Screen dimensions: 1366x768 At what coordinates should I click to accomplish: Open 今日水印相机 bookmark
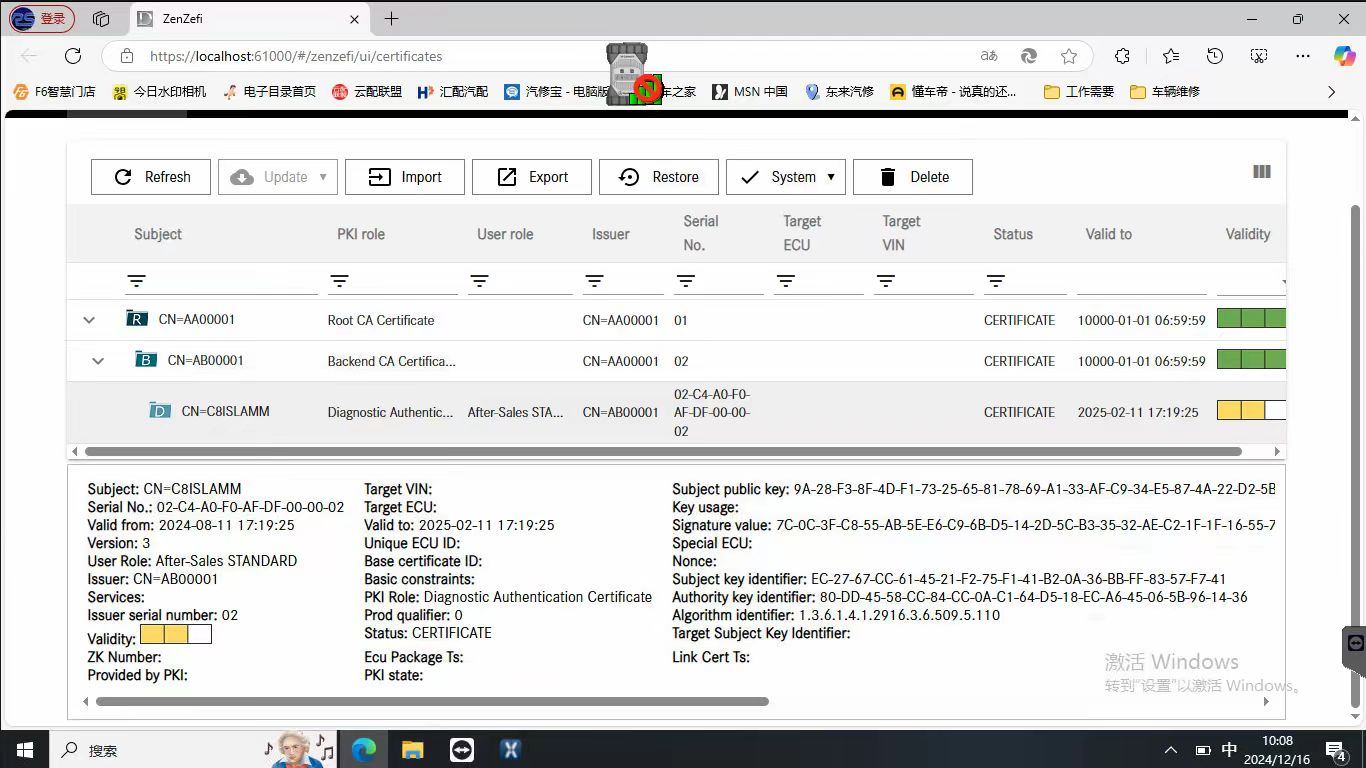tap(159, 91)
